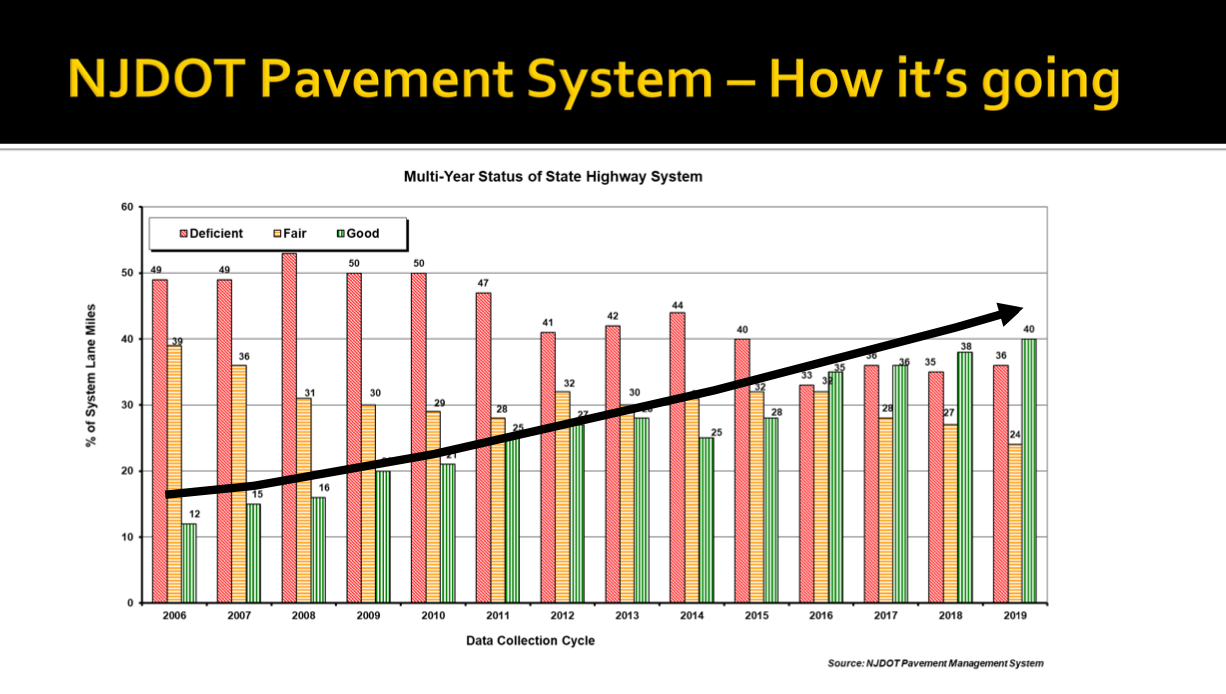
Task: Select the green 2017 Good bar
Action: pos(900,484)
